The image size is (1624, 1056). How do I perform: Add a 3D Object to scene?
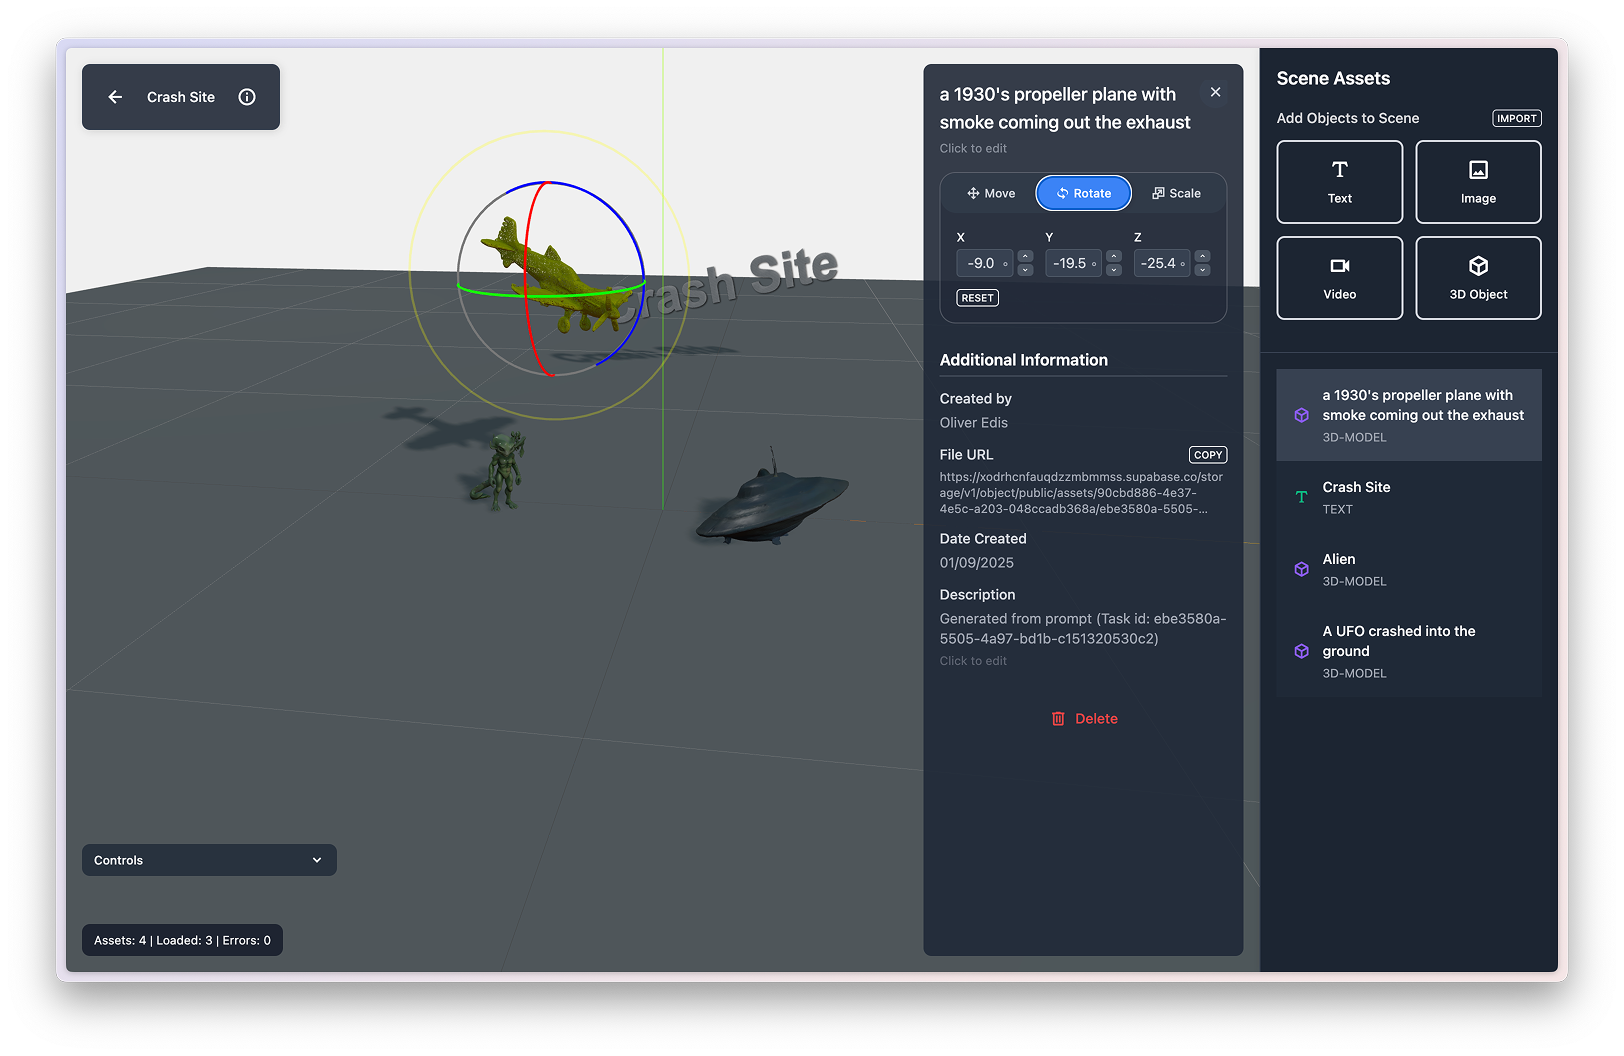pyautogui.click(x=1477, y=278)
